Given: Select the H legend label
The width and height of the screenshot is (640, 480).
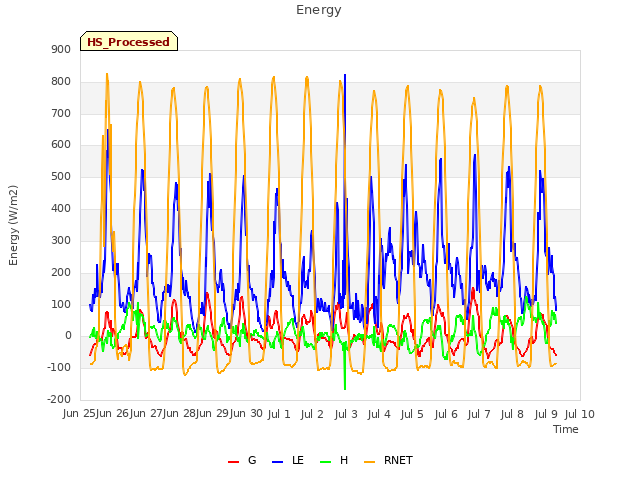Looking at the screenshot, I should click(344, 460).
